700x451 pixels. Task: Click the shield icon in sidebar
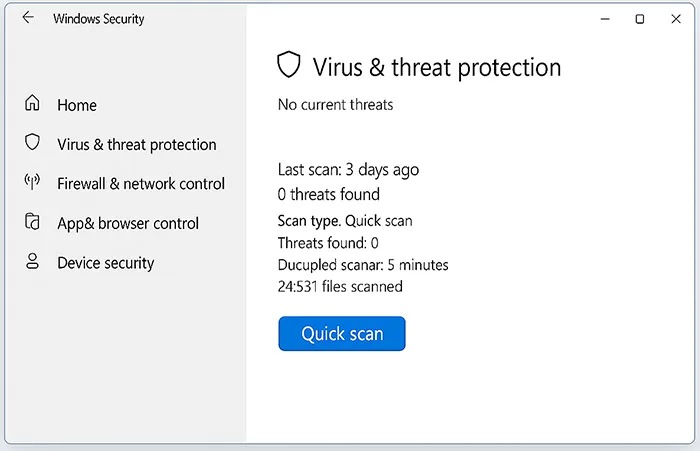click(x=33, y=143)
